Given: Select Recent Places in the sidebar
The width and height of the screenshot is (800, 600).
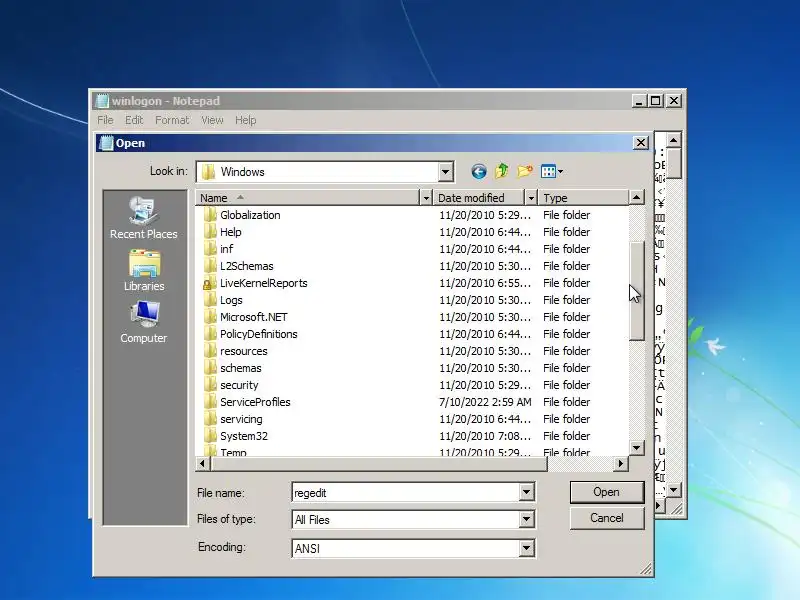Looking at the screenshot, I should coord(143,218).
